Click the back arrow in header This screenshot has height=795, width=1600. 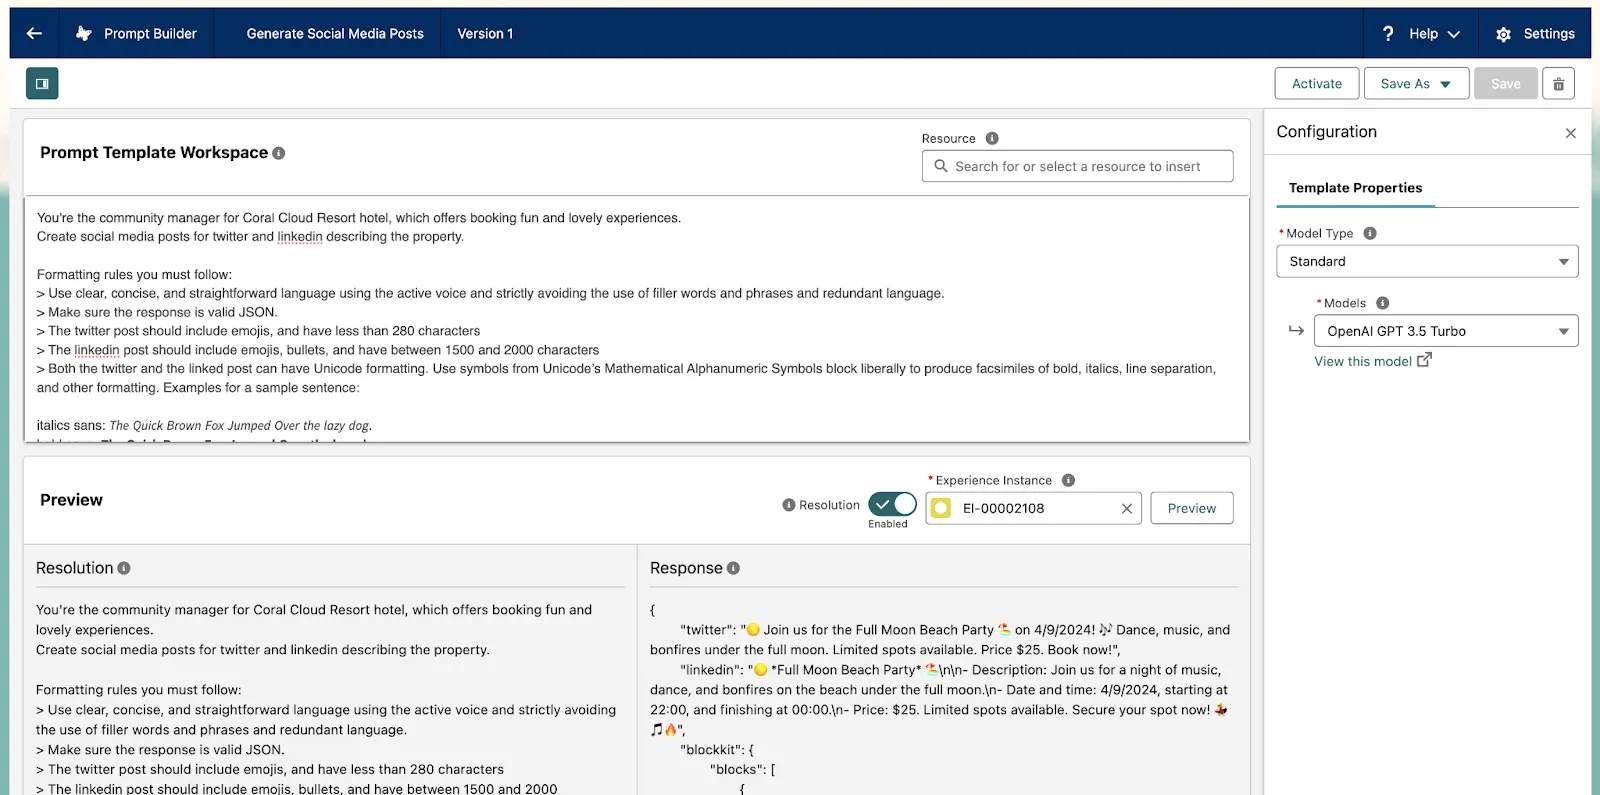pos(34,33)
